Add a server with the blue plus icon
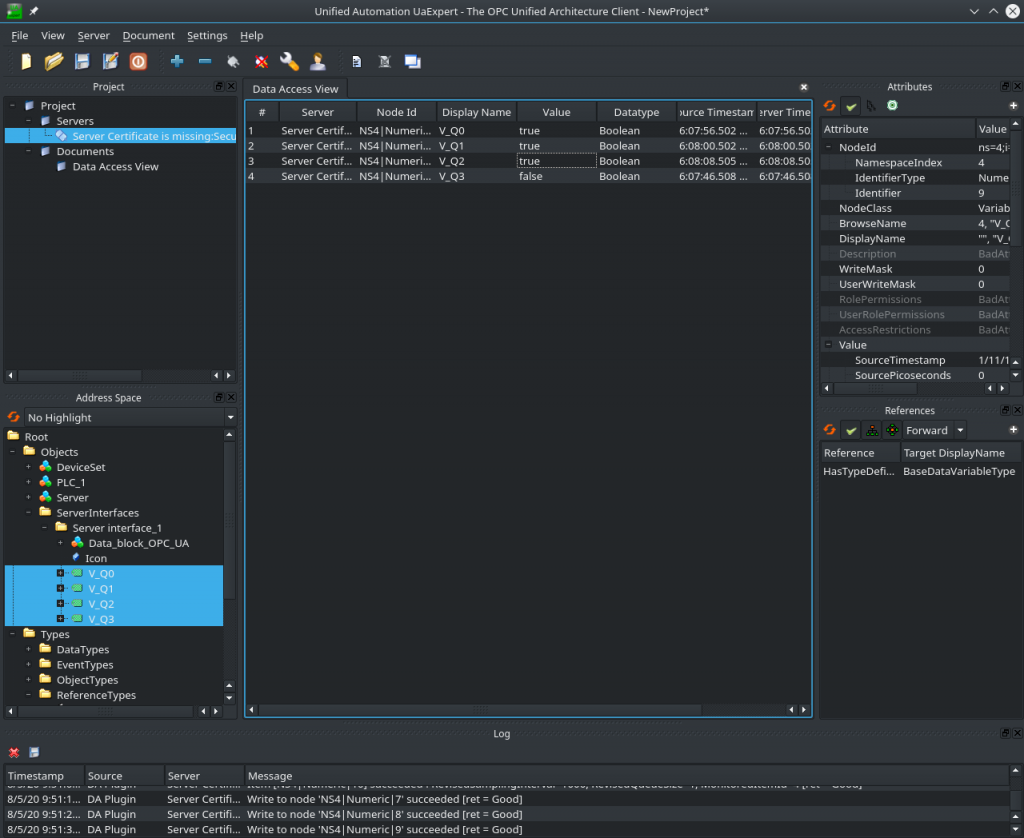The width and height of the screenshot is (1024, 838). (x=176, y=61)
